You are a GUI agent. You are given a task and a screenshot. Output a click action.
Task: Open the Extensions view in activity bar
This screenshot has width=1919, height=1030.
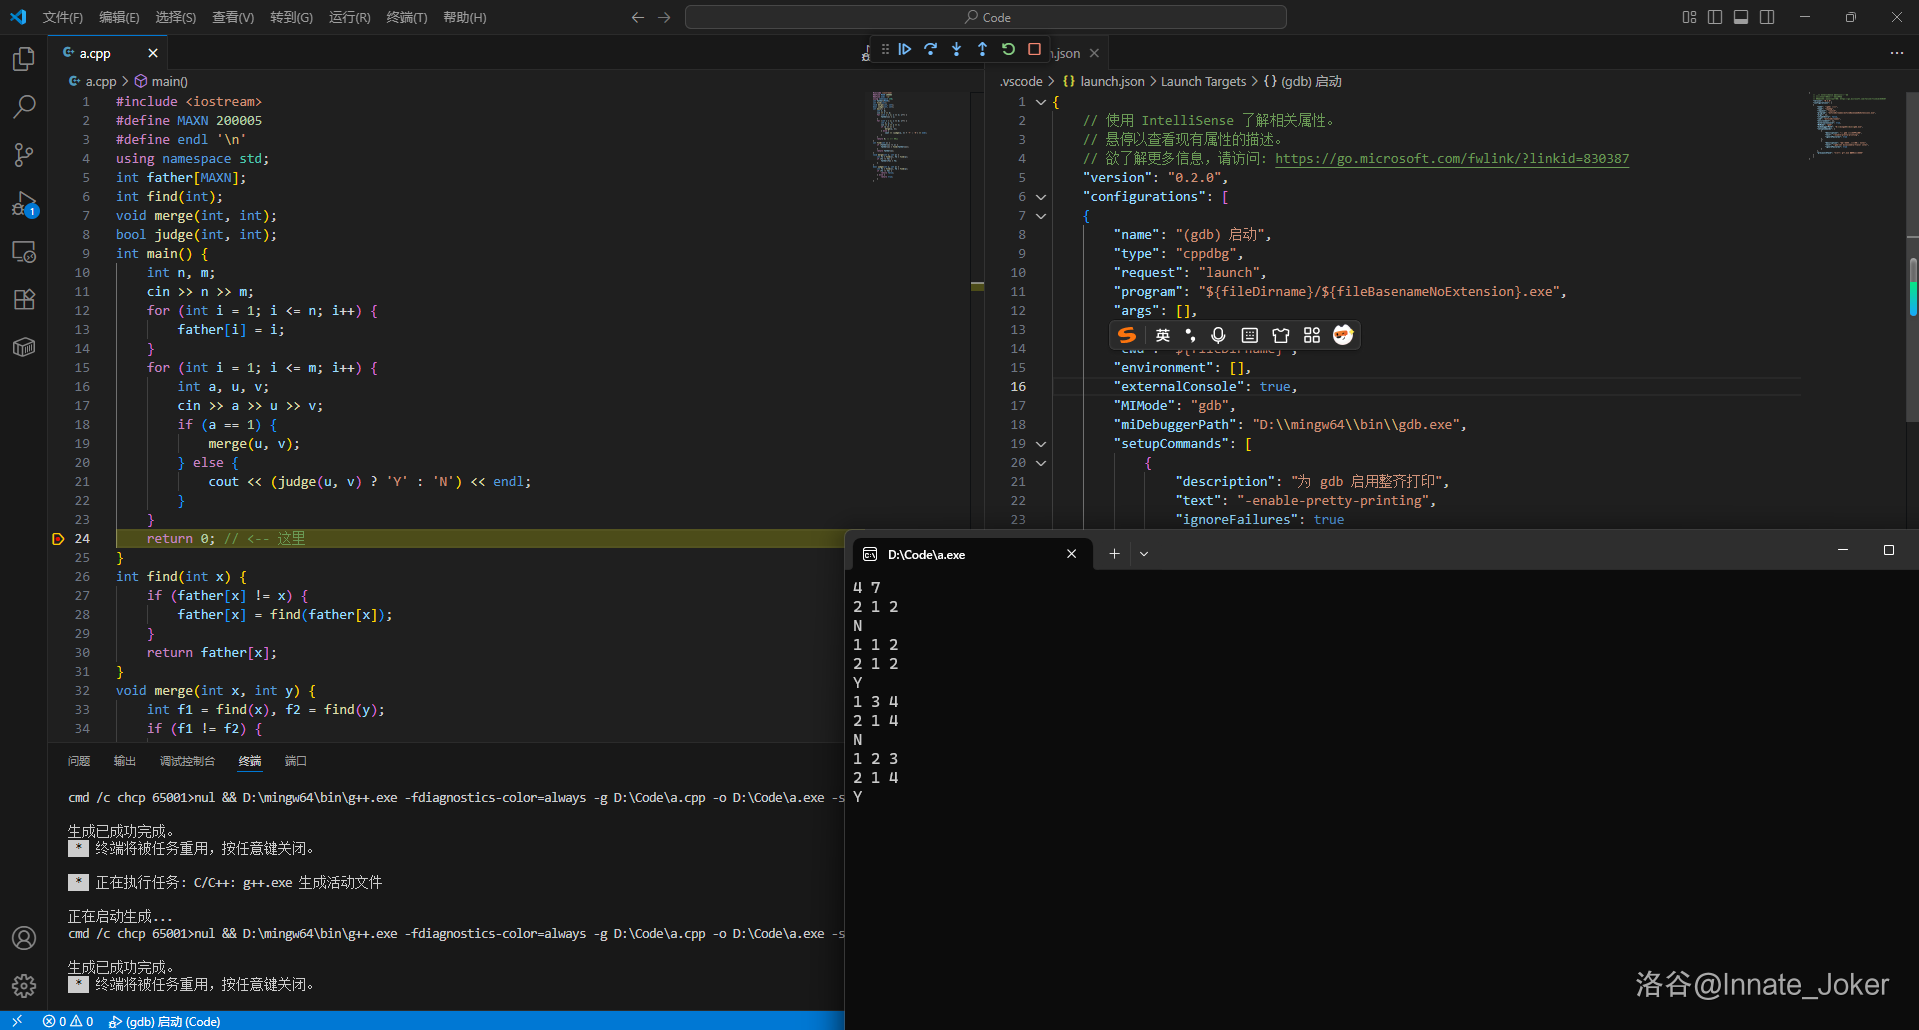(24, 299)
